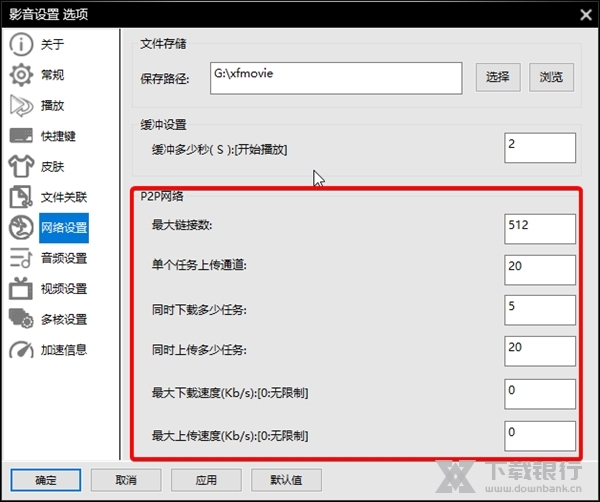Switch to the 播放 section
Screen dimensions: 600x502
52,105
